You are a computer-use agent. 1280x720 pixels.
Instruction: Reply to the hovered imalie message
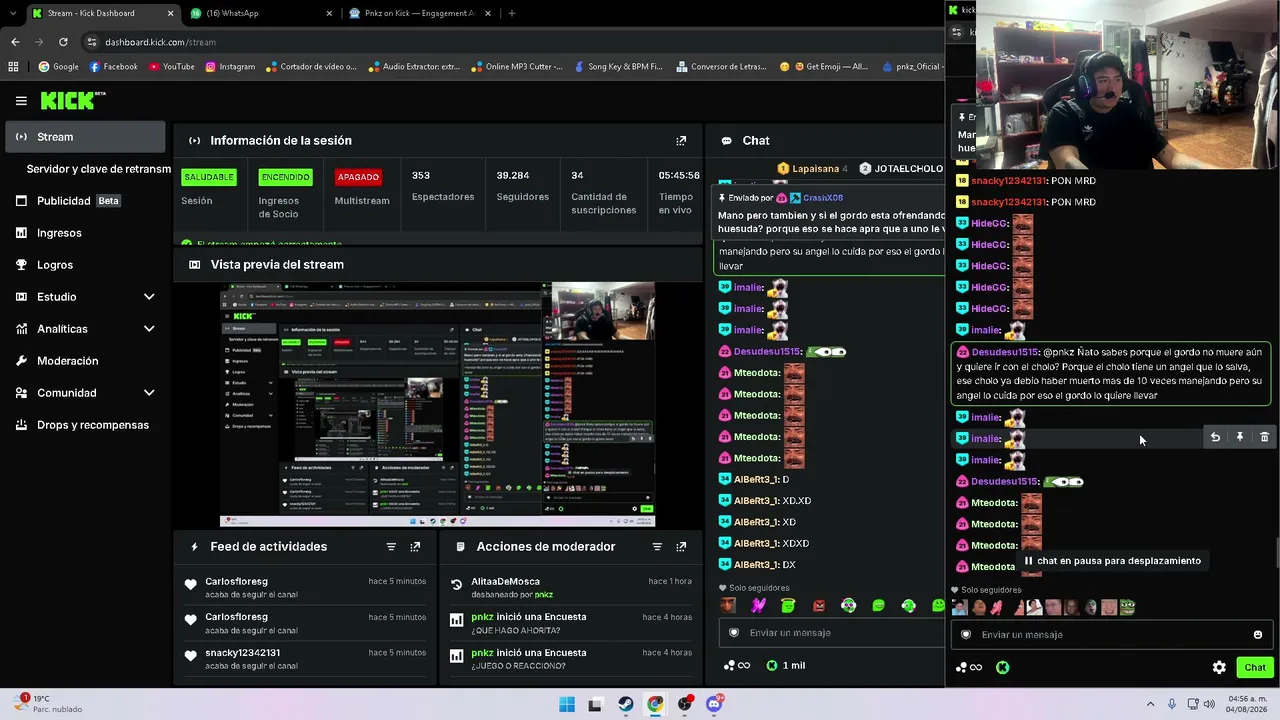coord(1215,437)
